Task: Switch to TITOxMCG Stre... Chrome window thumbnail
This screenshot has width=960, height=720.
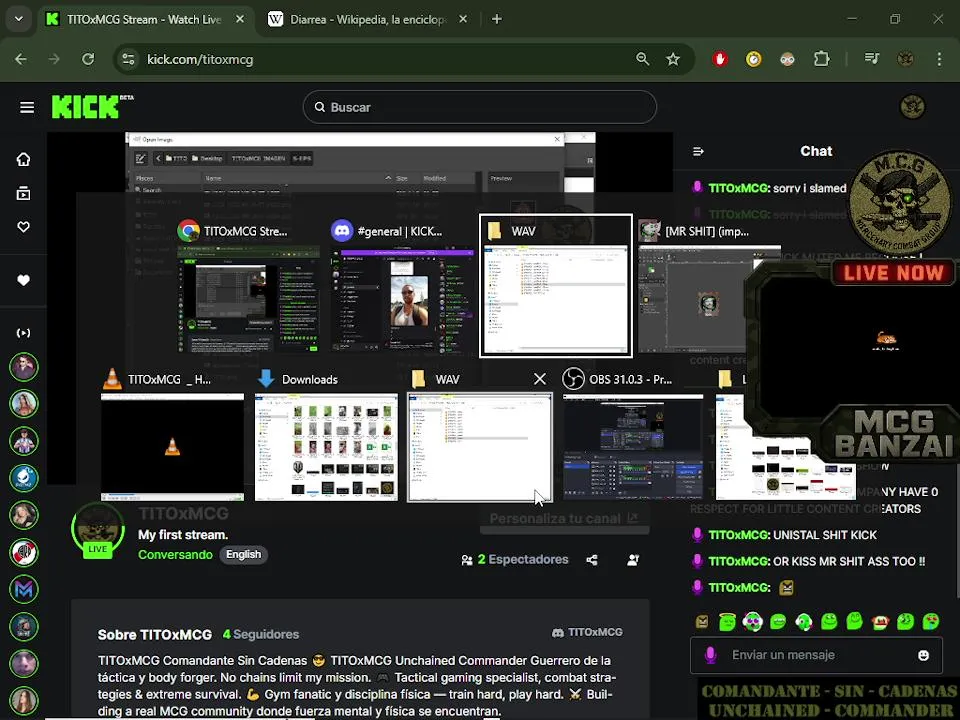Action: pyautogui.click(x=249, y=285)
